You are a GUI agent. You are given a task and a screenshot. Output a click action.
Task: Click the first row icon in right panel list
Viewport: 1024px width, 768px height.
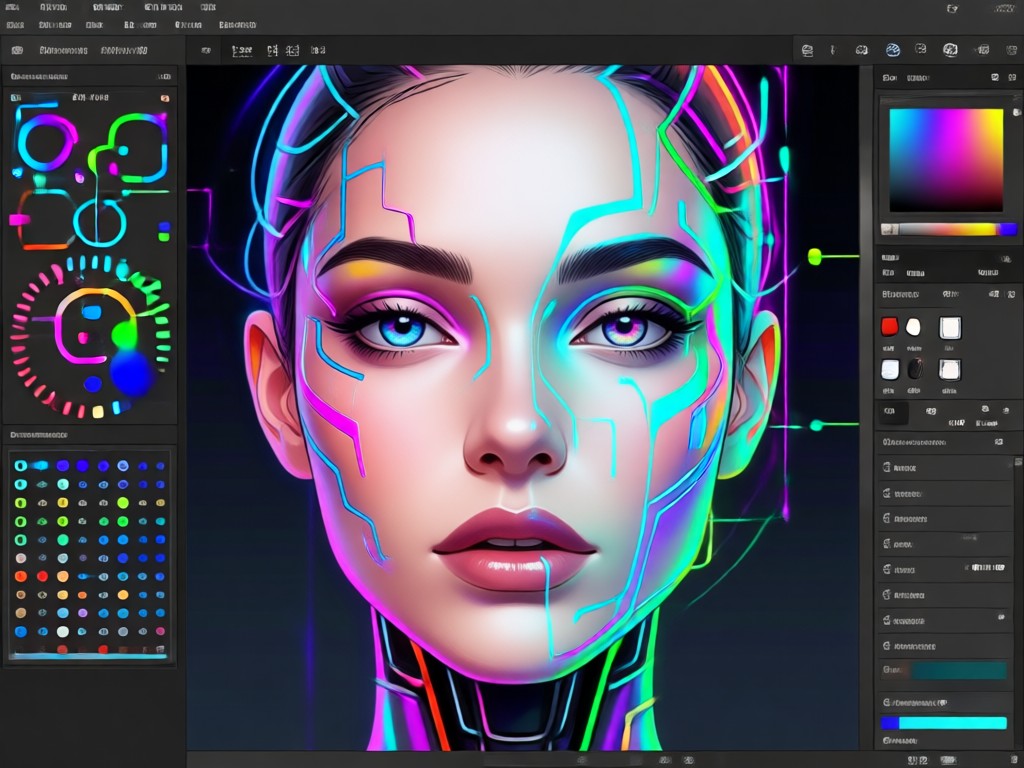[887, 468]
